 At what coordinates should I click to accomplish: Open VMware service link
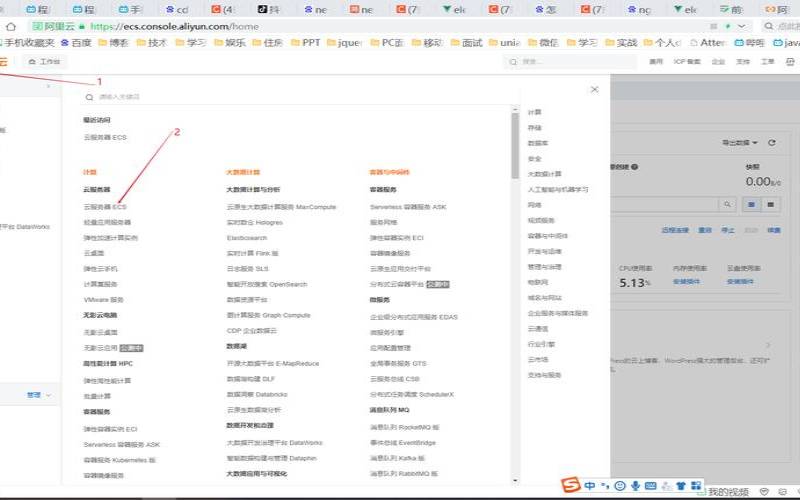click(104, 299)
